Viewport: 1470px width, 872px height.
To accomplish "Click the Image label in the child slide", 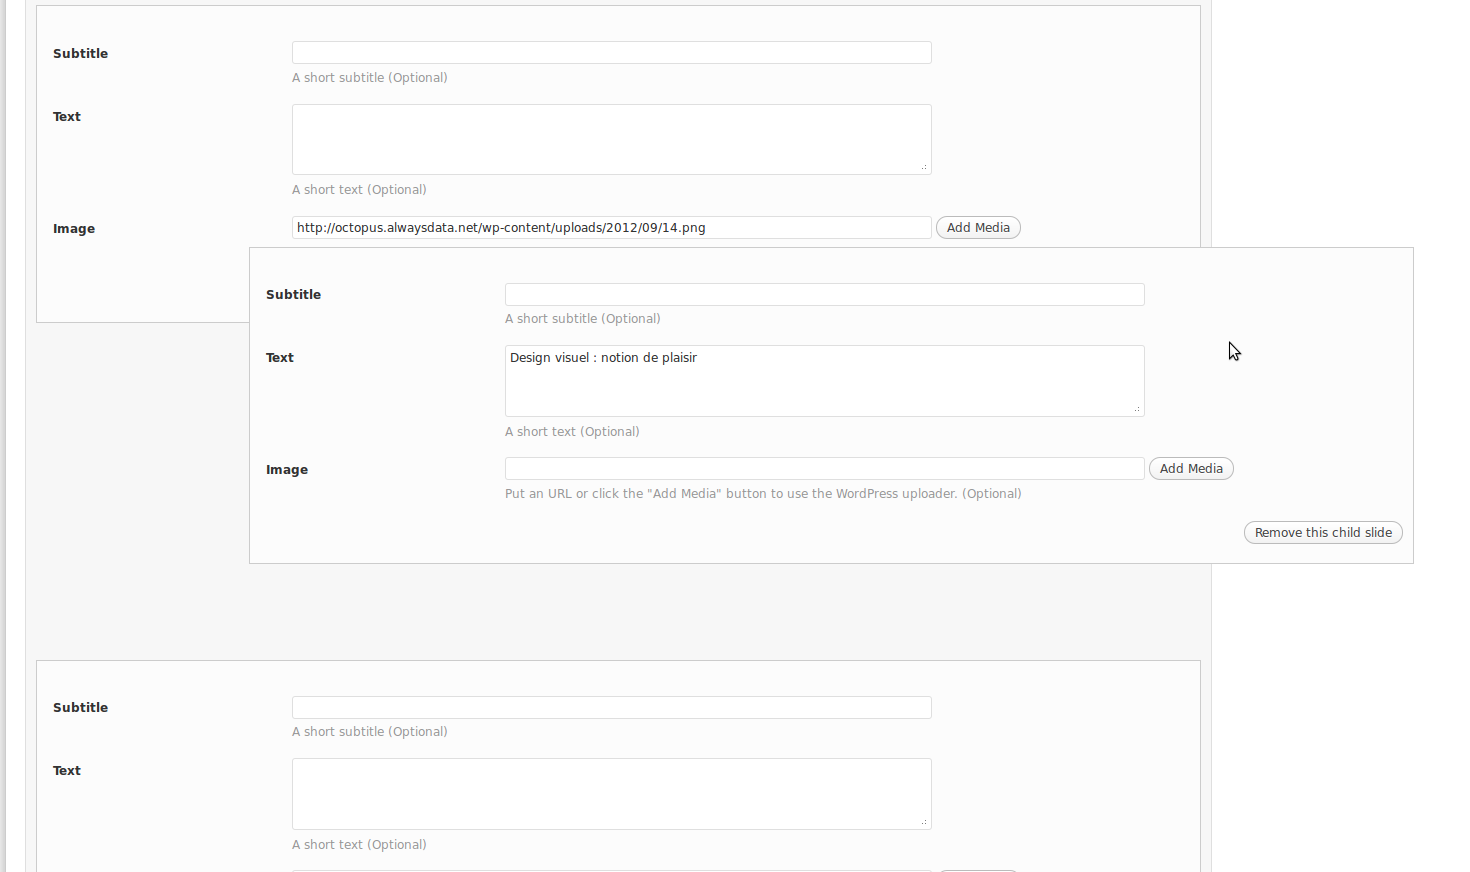I will pyautogui.click(x=287, y=470).
